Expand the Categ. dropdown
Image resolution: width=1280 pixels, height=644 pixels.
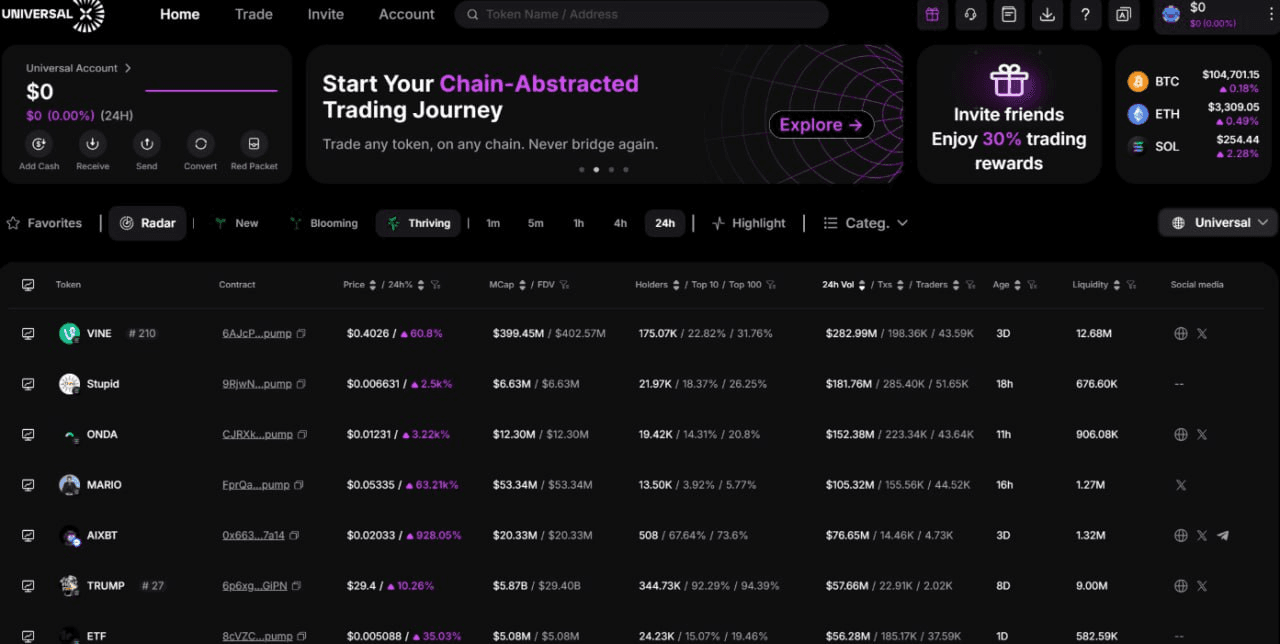tap(866, 223)
